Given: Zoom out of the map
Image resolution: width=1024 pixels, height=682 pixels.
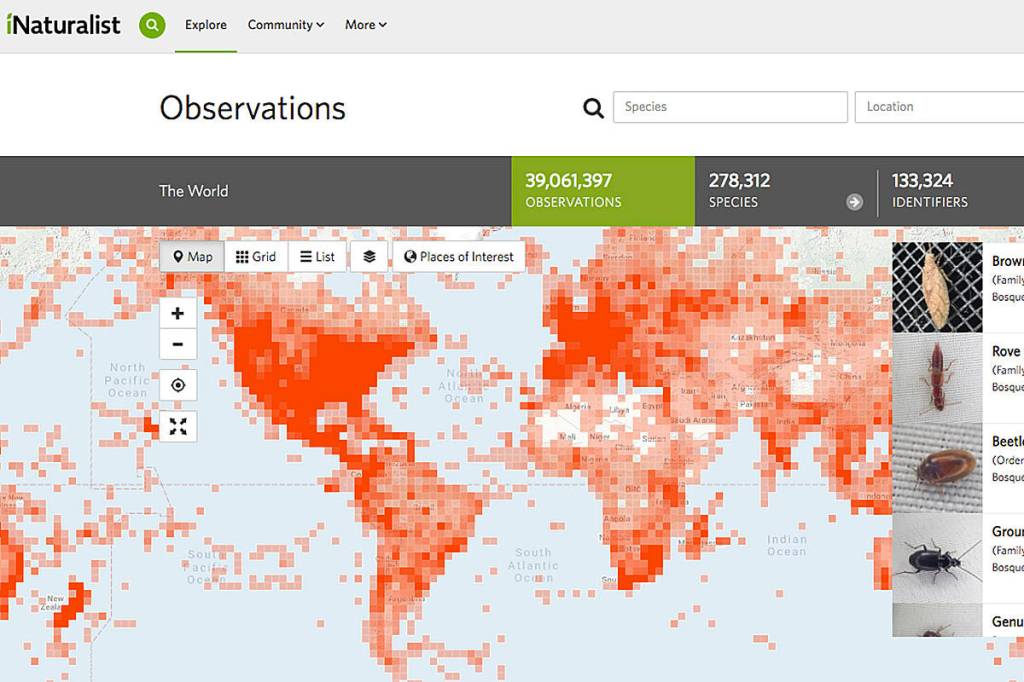Looking at the screenshot, I should click(x=178, y=345).
